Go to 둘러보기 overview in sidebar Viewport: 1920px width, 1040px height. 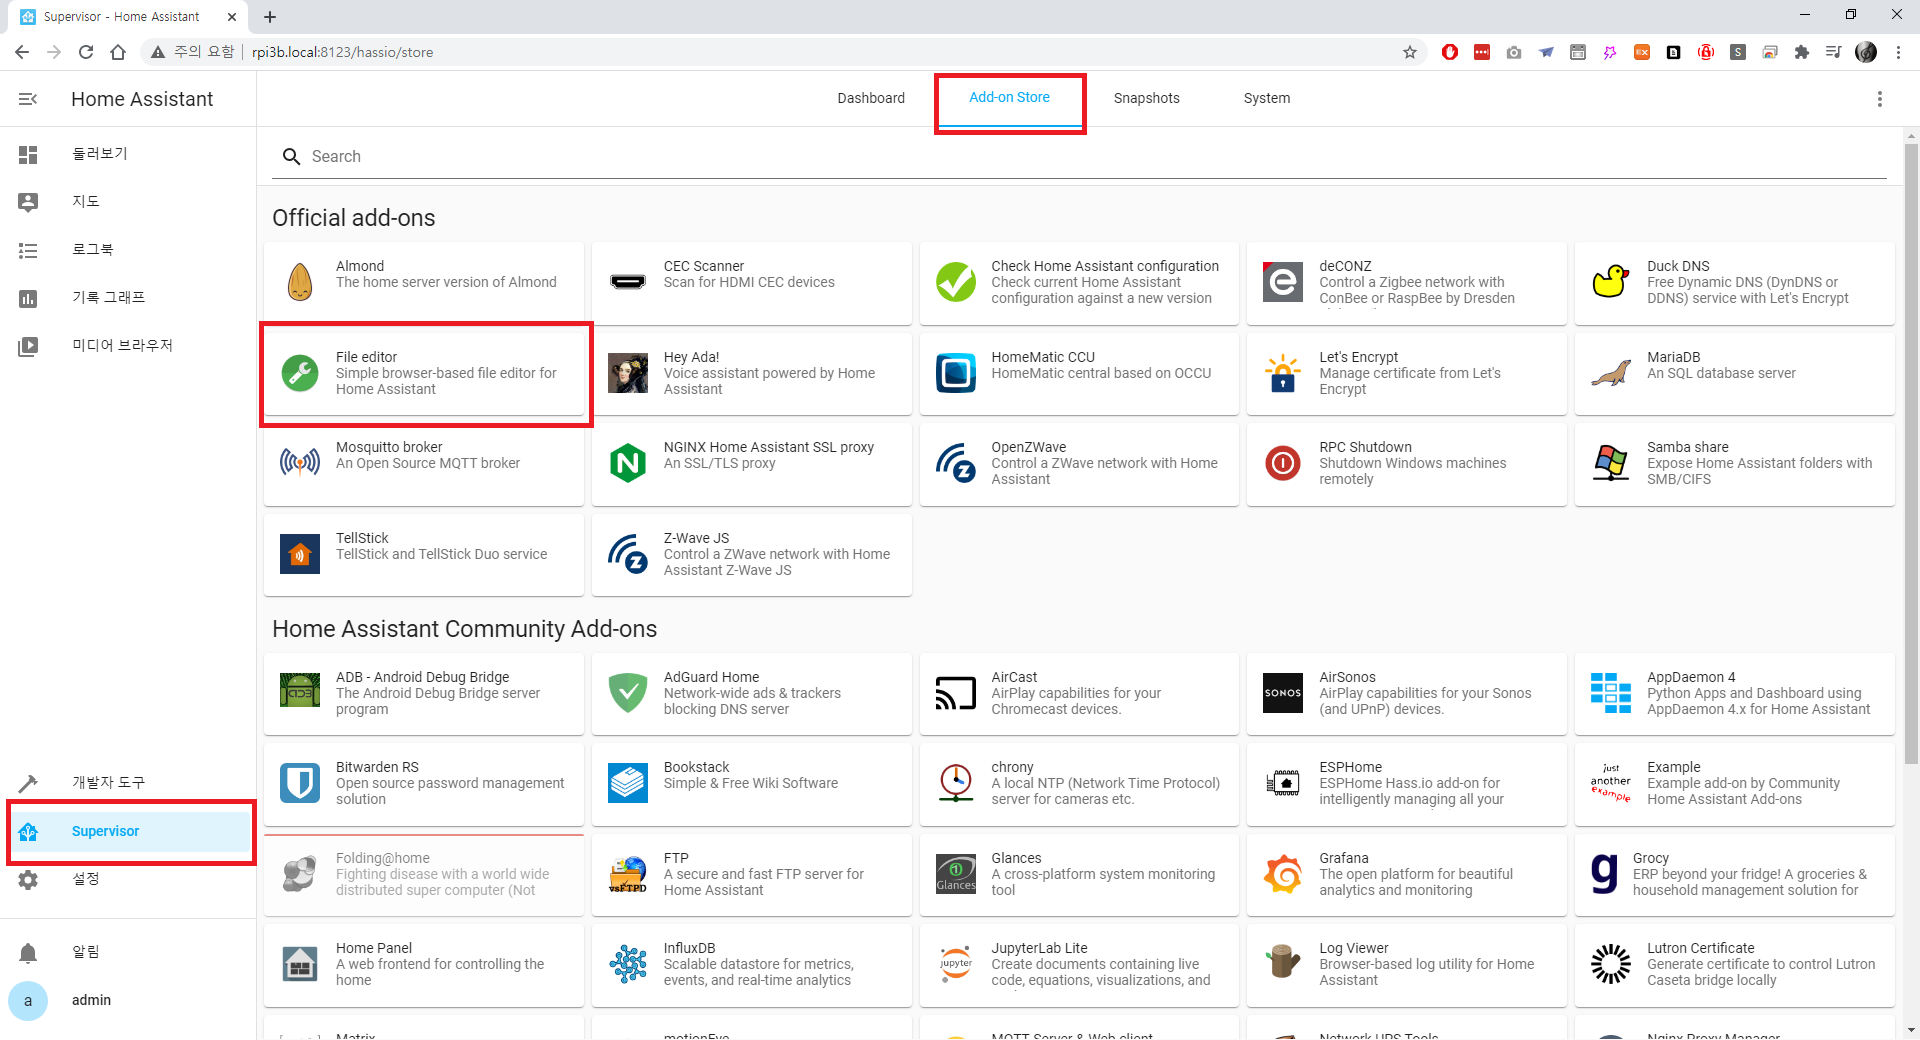point(129,154)
